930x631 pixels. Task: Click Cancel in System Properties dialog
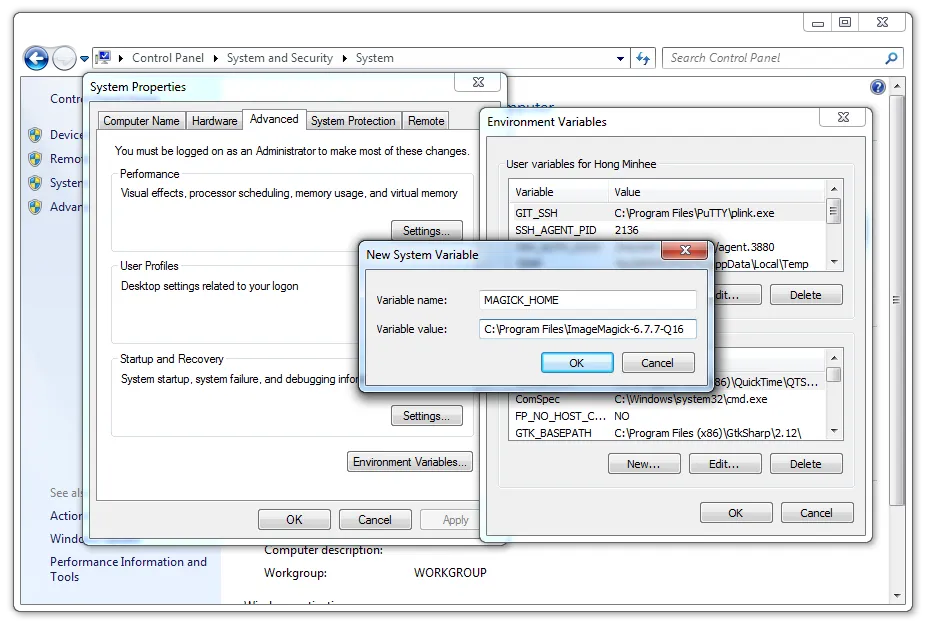[x=375, y=520]
